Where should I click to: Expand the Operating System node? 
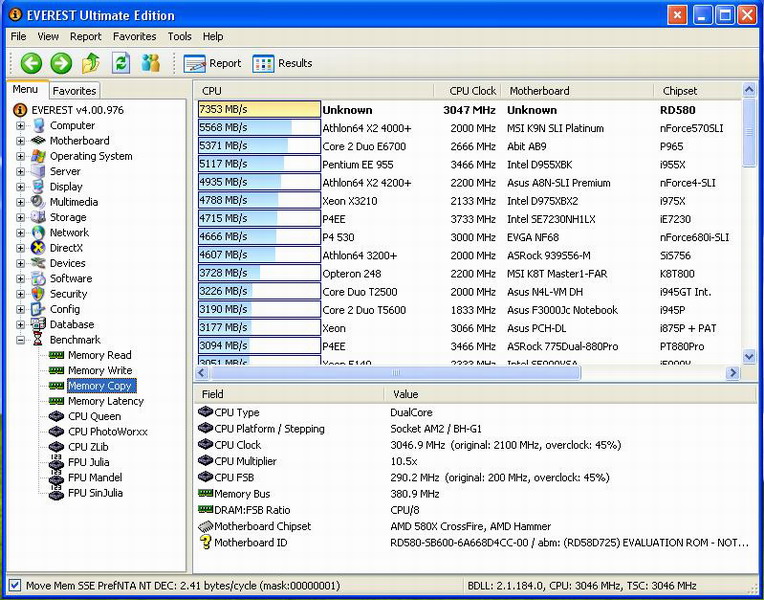point(20,156)
